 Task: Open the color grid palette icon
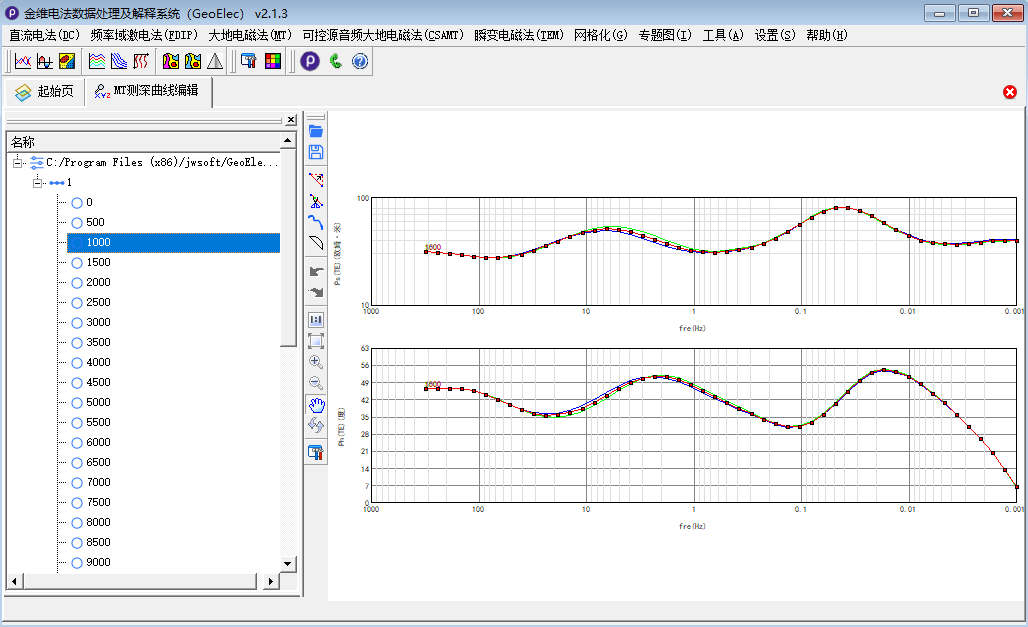tap(273, 61)
